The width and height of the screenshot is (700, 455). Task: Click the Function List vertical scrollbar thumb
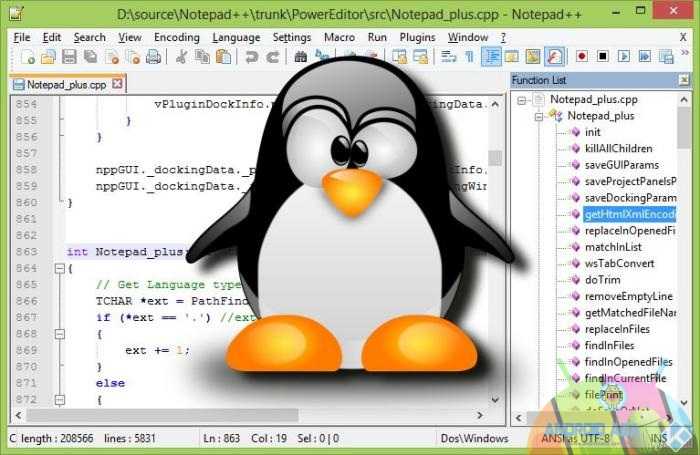[x=683, y=128]
